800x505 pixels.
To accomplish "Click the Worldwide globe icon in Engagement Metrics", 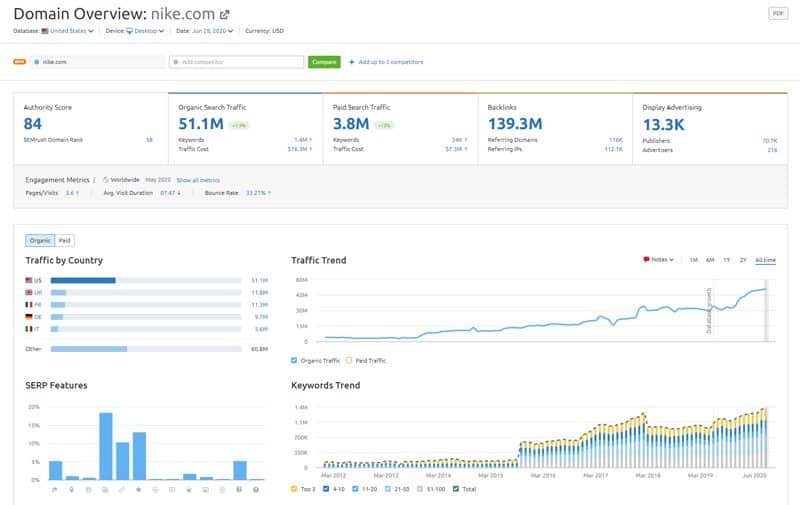I will click(105, 180).
